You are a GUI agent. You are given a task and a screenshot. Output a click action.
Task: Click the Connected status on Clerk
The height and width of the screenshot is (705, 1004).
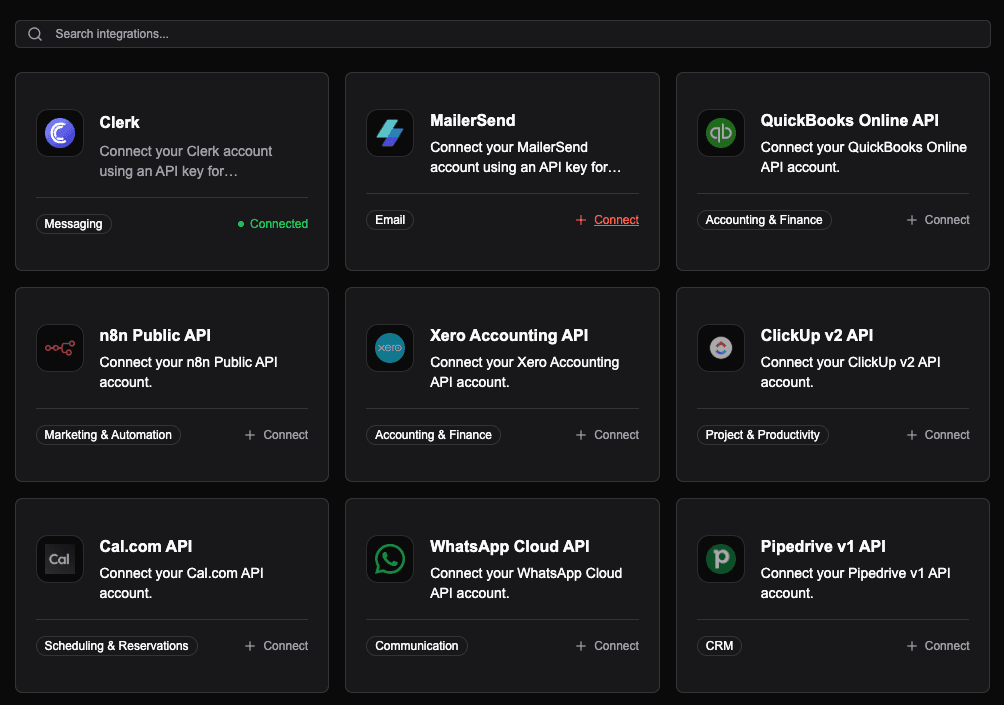(x=273, y=224)
